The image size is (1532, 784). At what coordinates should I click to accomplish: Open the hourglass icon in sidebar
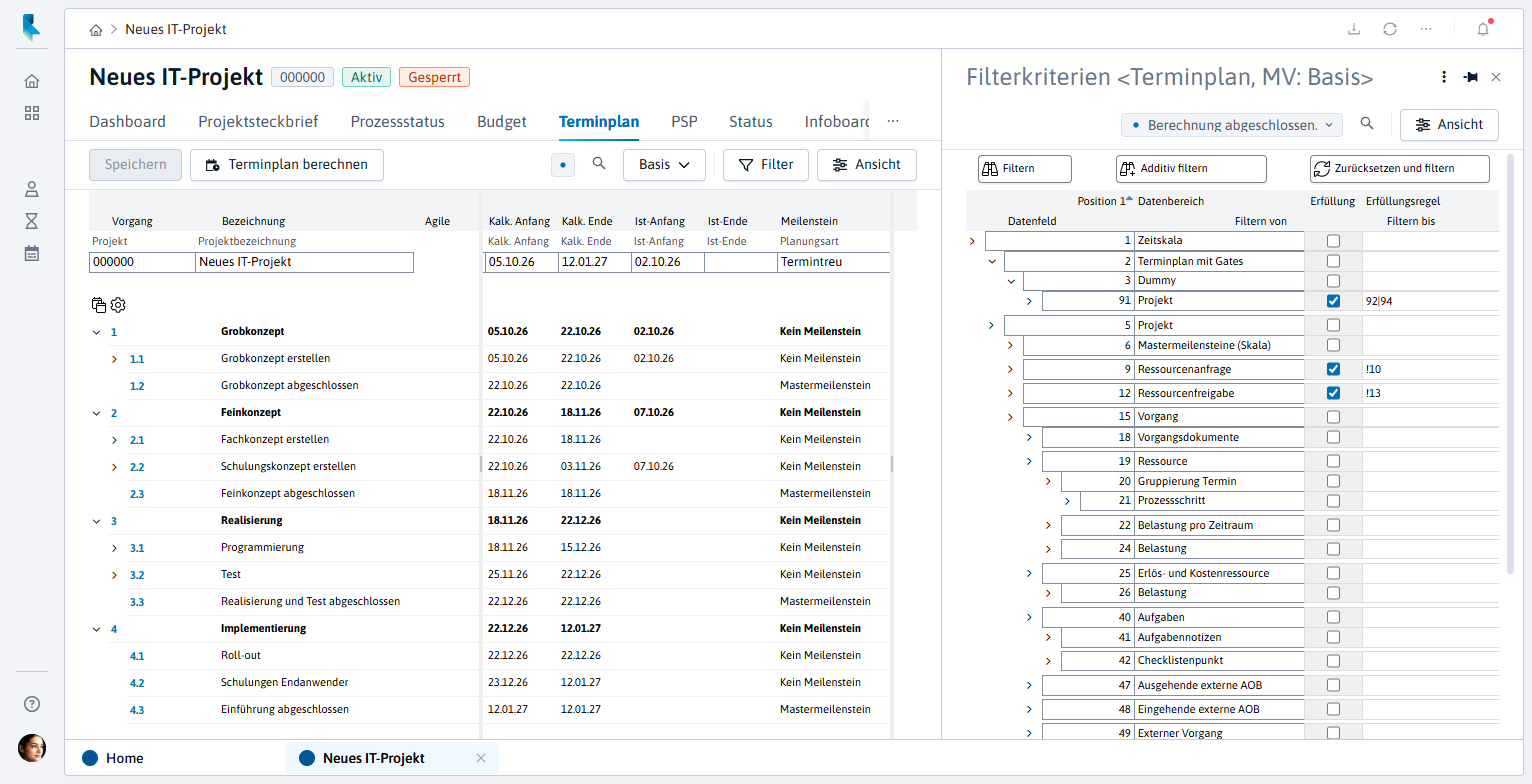pyautogui.click(x=32, y=220)
